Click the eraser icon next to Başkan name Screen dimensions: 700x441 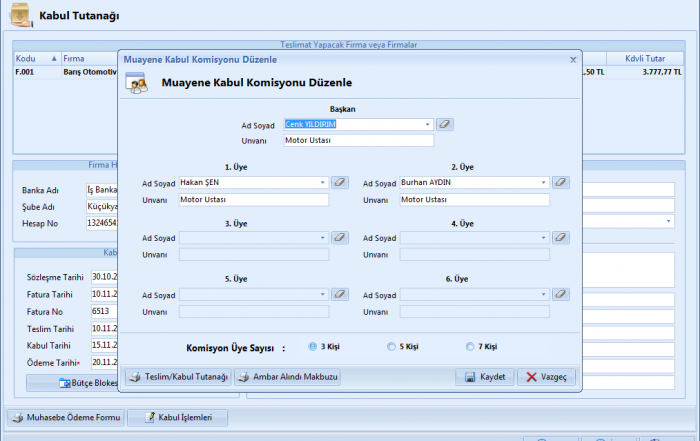pos(445,125)
